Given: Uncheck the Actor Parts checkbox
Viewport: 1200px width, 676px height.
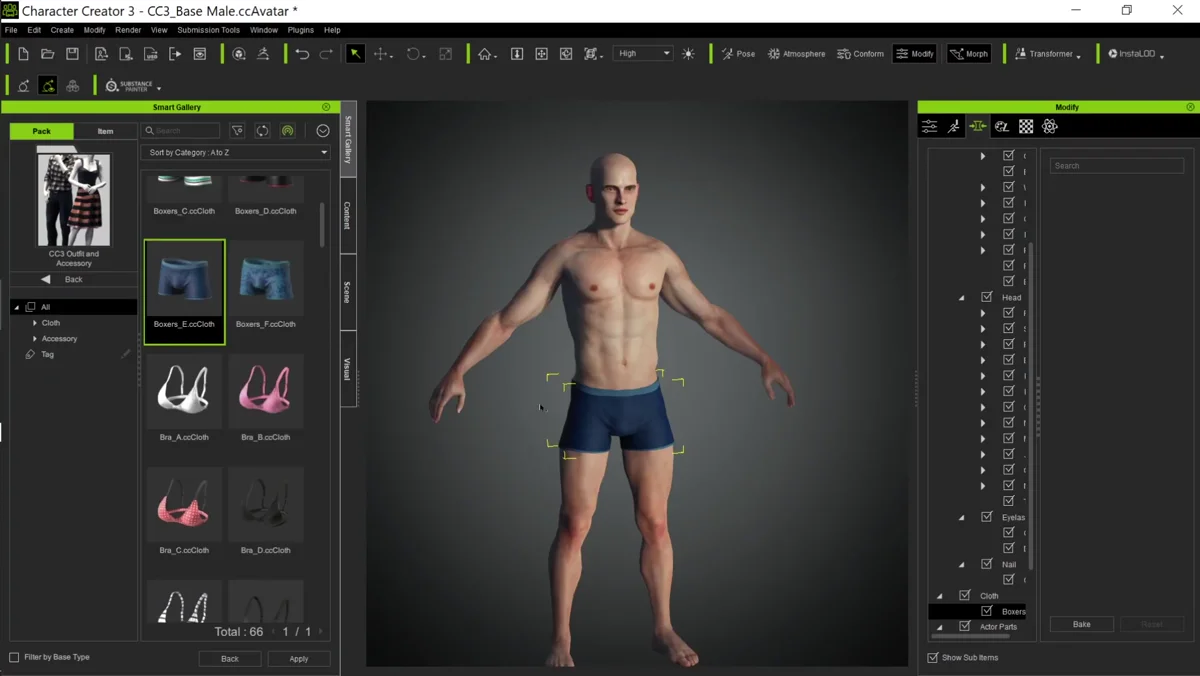Looking at the screenshot, I should pyautogui.click(x=965, y=626).
